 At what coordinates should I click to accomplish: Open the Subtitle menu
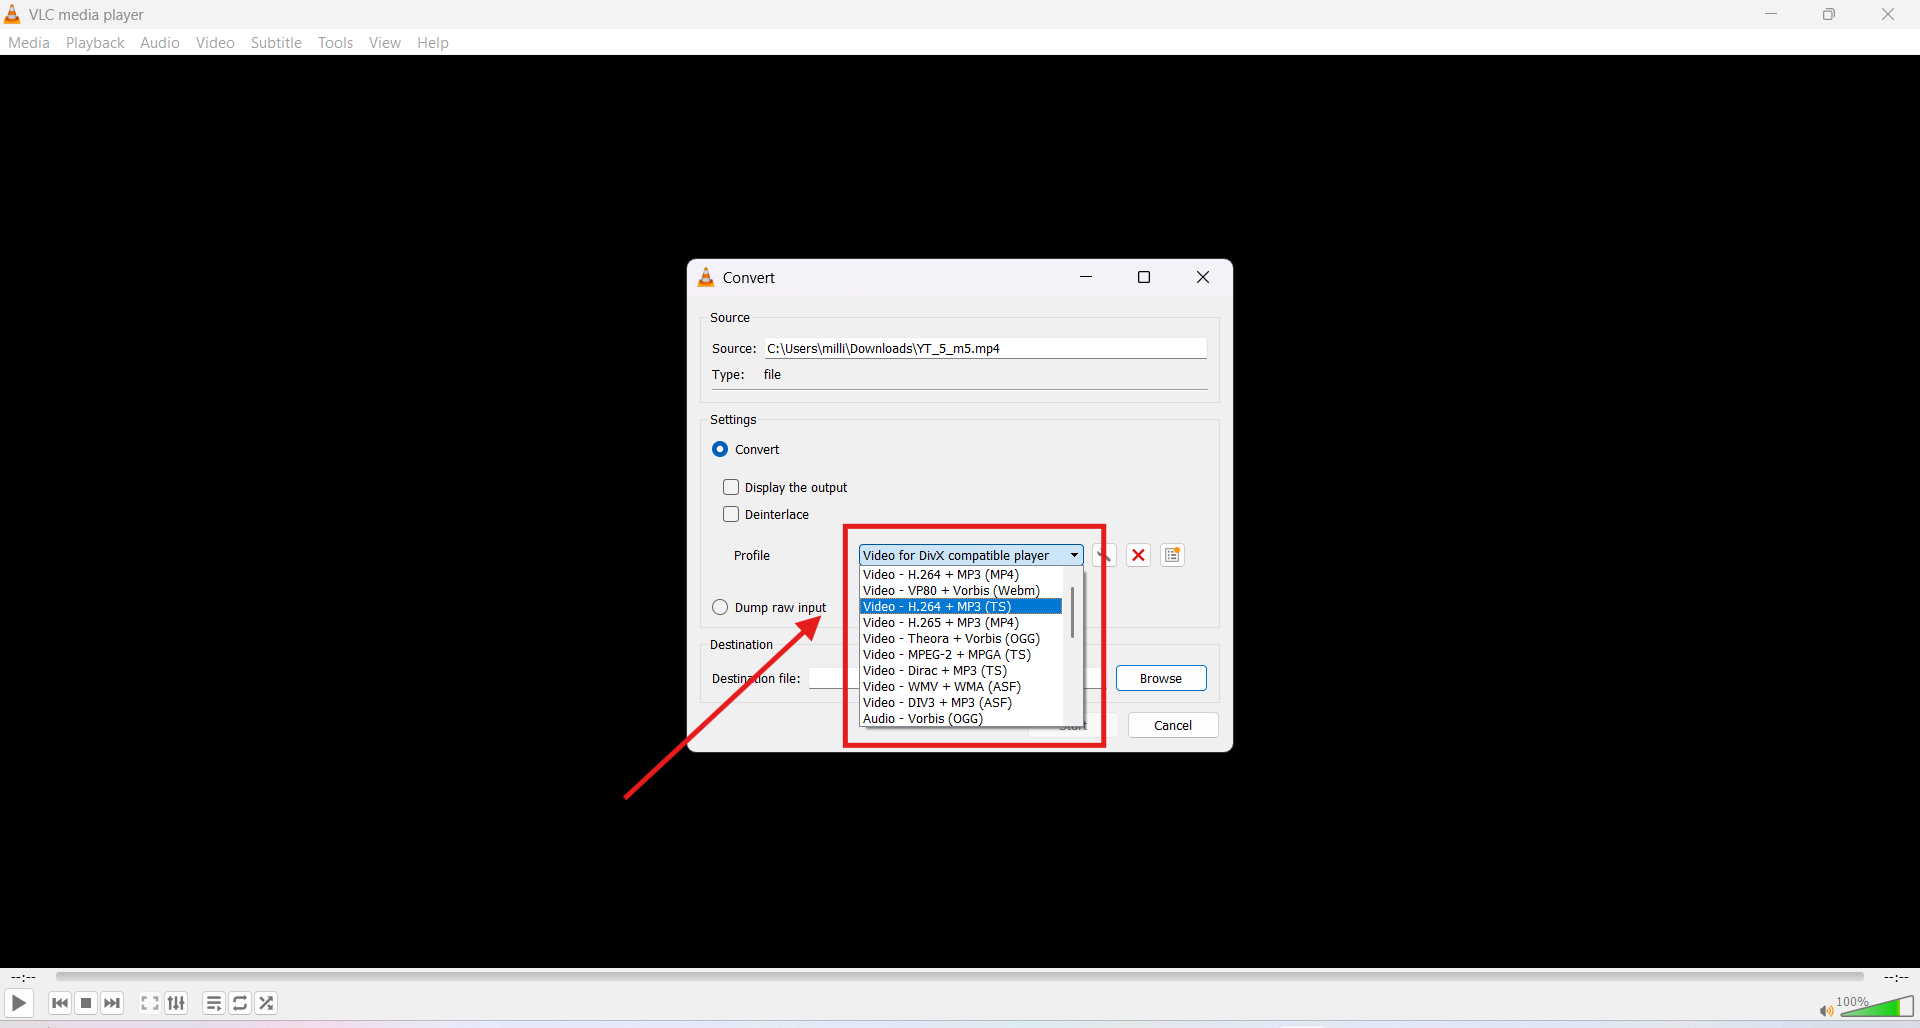click(276, 42)
